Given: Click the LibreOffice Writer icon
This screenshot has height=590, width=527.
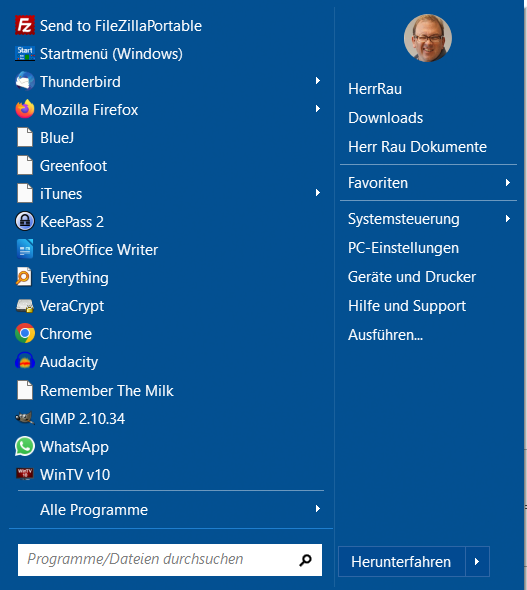Looking at the screenshot, I should 25,249.
